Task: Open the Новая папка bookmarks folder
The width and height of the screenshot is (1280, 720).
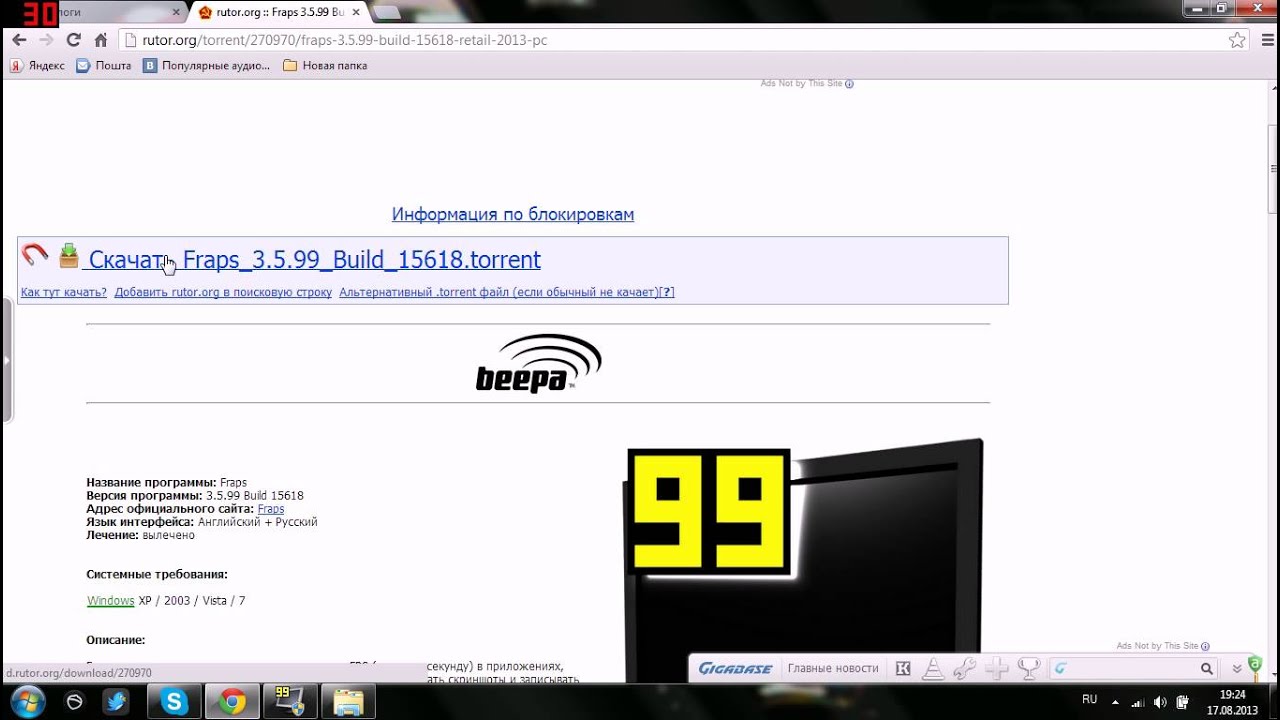Action: click(325, 65)
